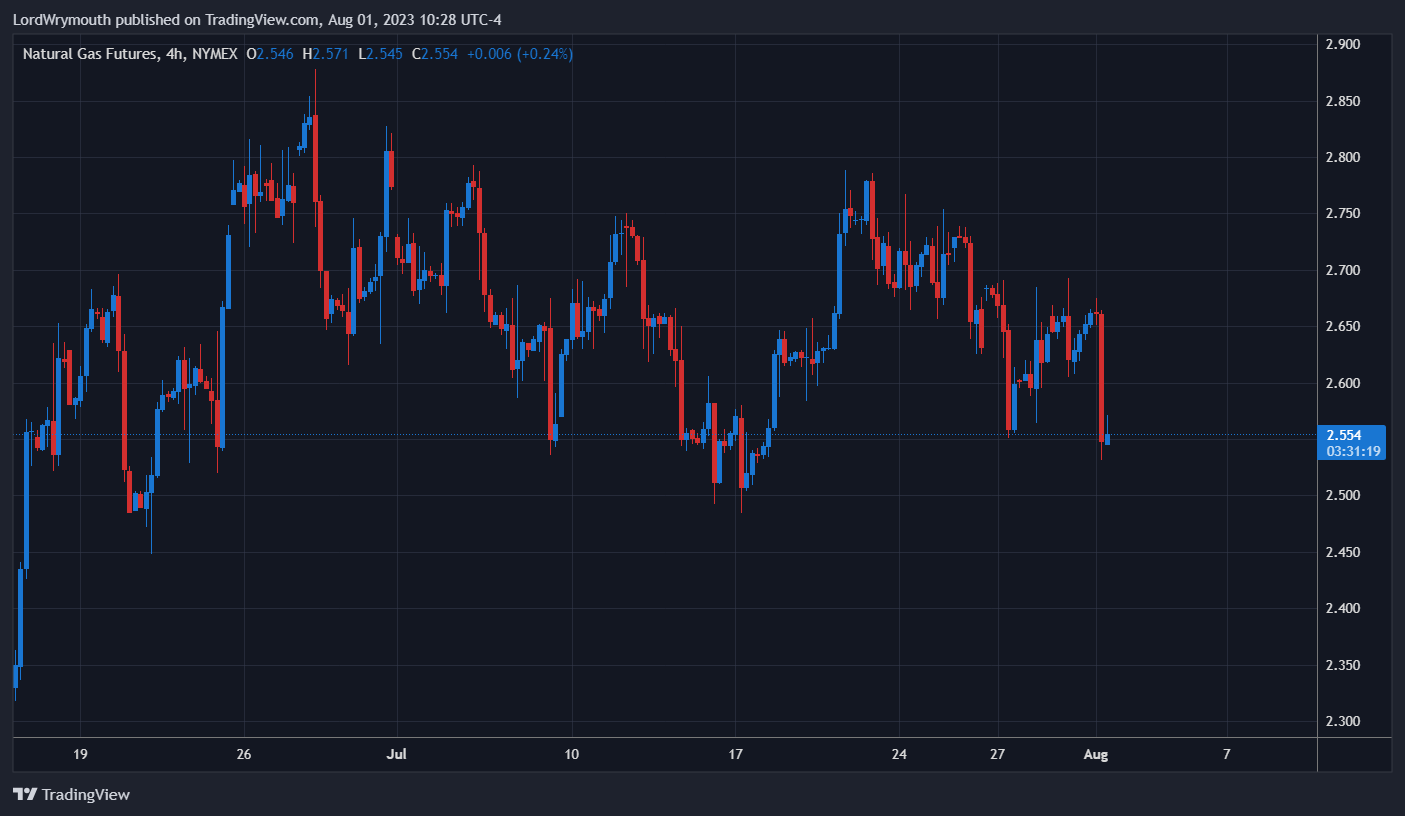Screen dimensions: 1405x816
Task: Click the 2.350 price axis label
Action: click(1343, 665)
